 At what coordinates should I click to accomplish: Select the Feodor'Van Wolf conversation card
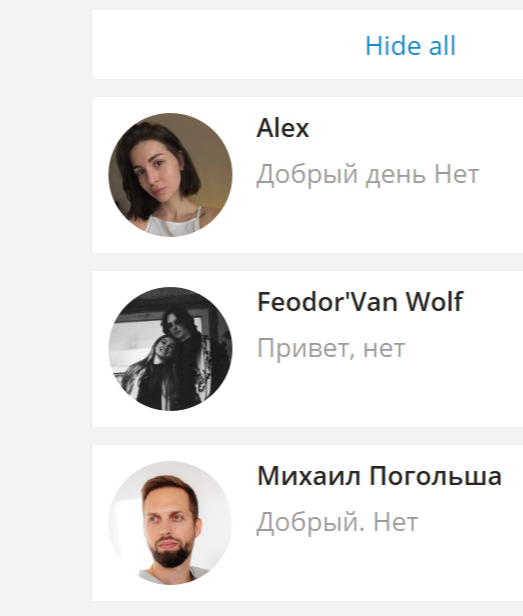308,349
